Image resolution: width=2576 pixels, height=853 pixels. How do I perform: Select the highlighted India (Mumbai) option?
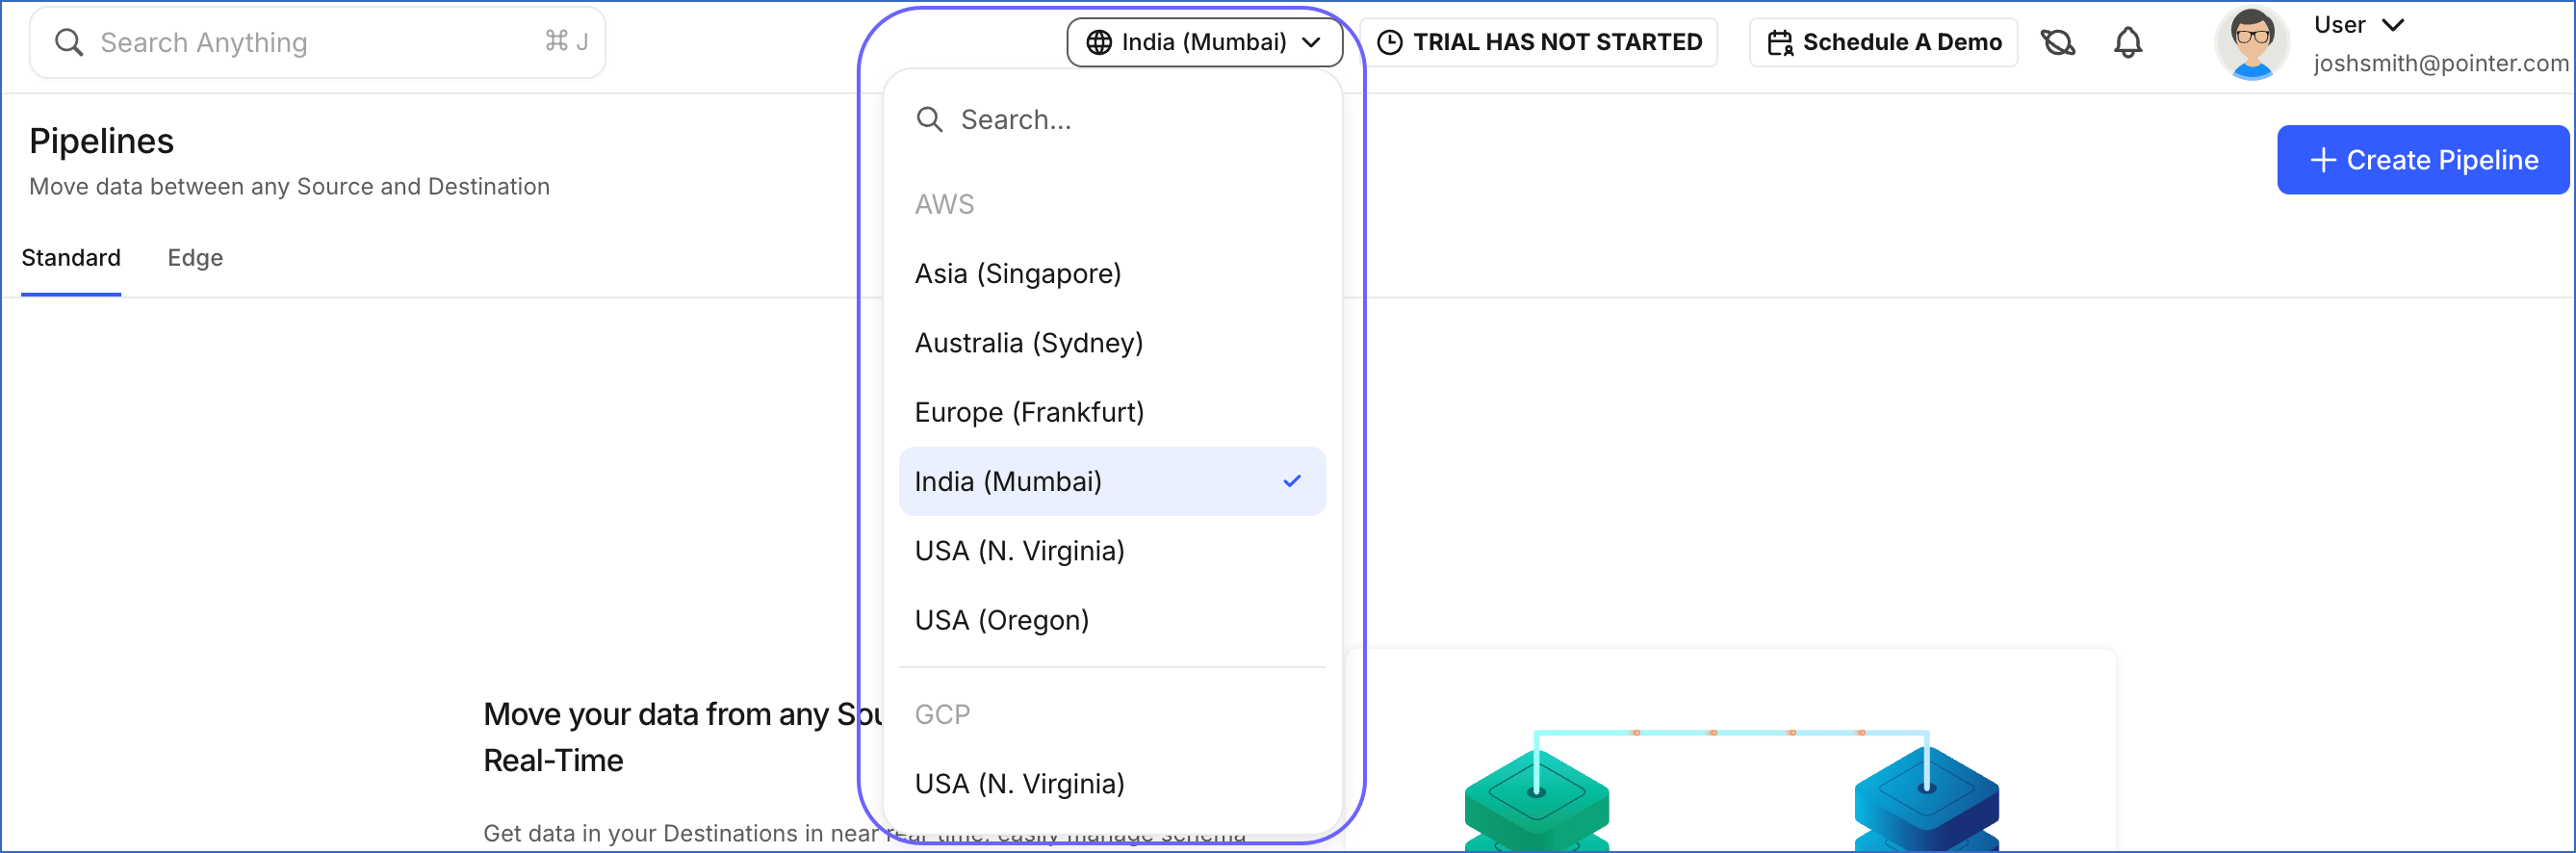[x=1112, y=481]
